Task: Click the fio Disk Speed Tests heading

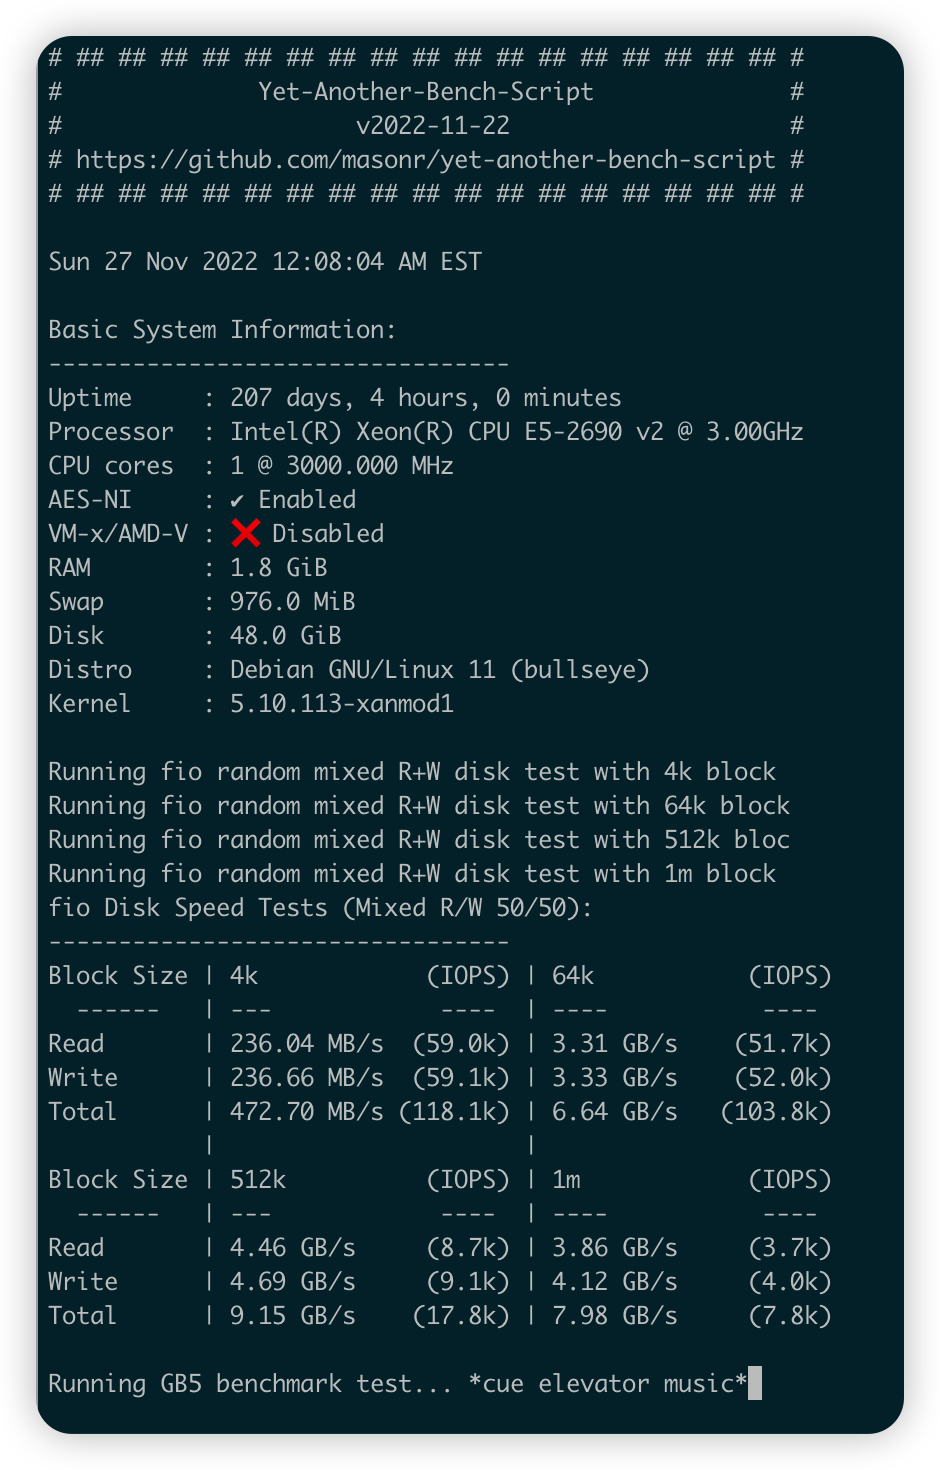Action: click(x=320, y=908)
